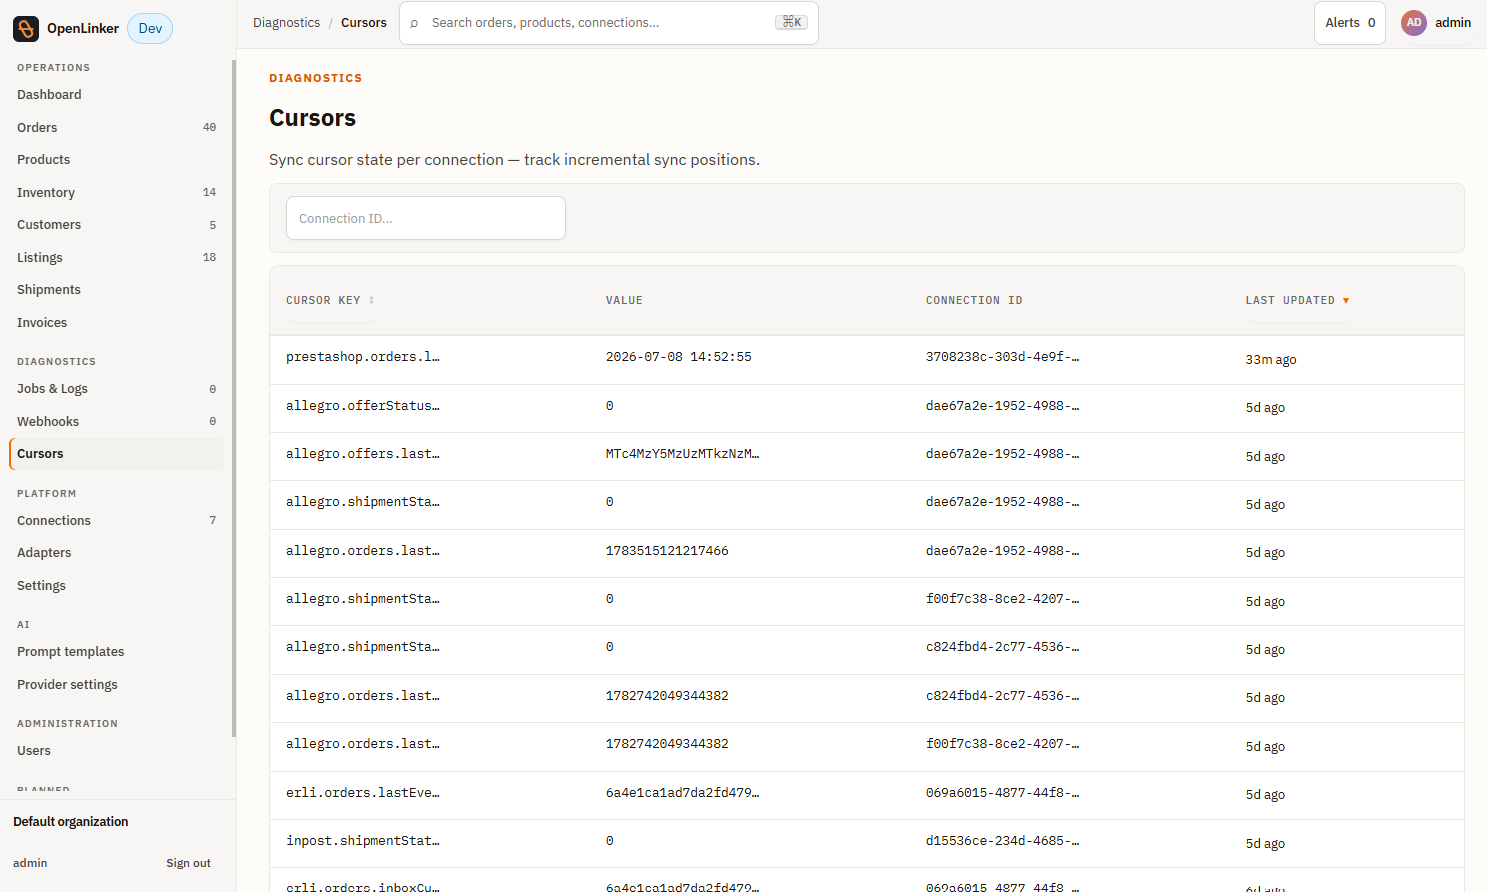
Task: Go to Diagnostics breadcrumb
Action: point(286,23)
